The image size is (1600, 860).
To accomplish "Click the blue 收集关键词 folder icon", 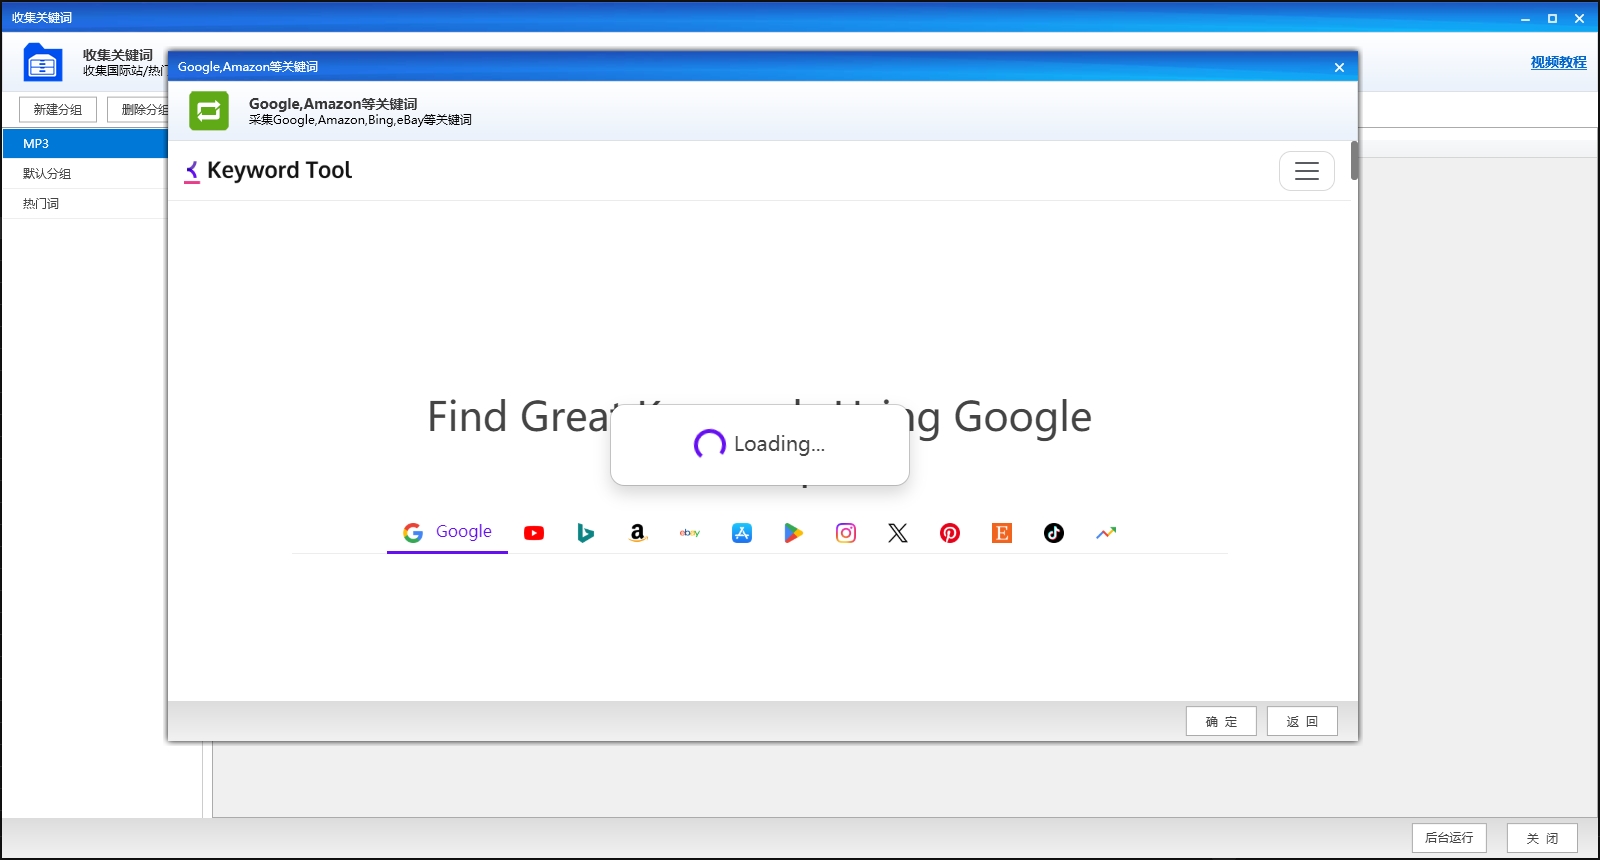I will tap(43, 62).
